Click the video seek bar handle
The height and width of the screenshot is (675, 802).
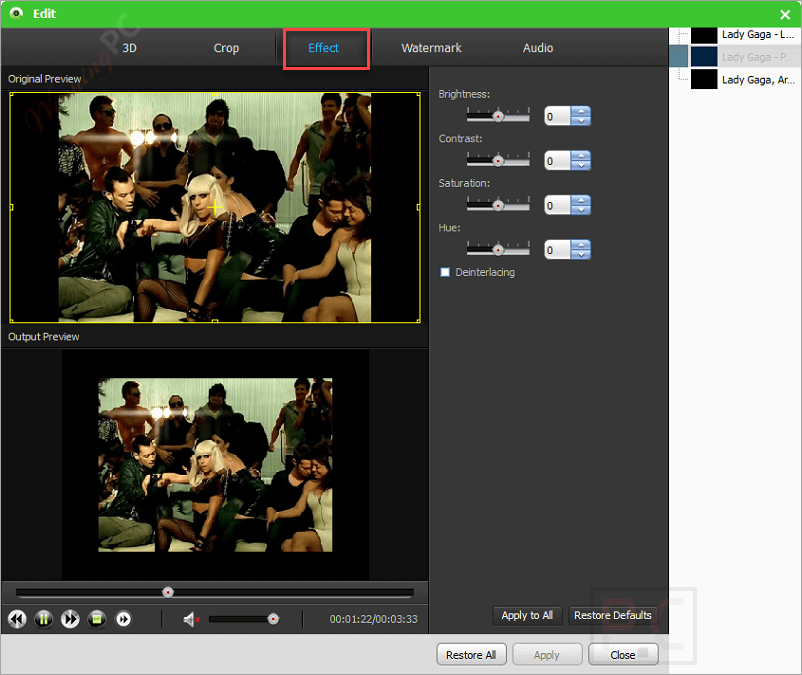[x=168, y=592]
